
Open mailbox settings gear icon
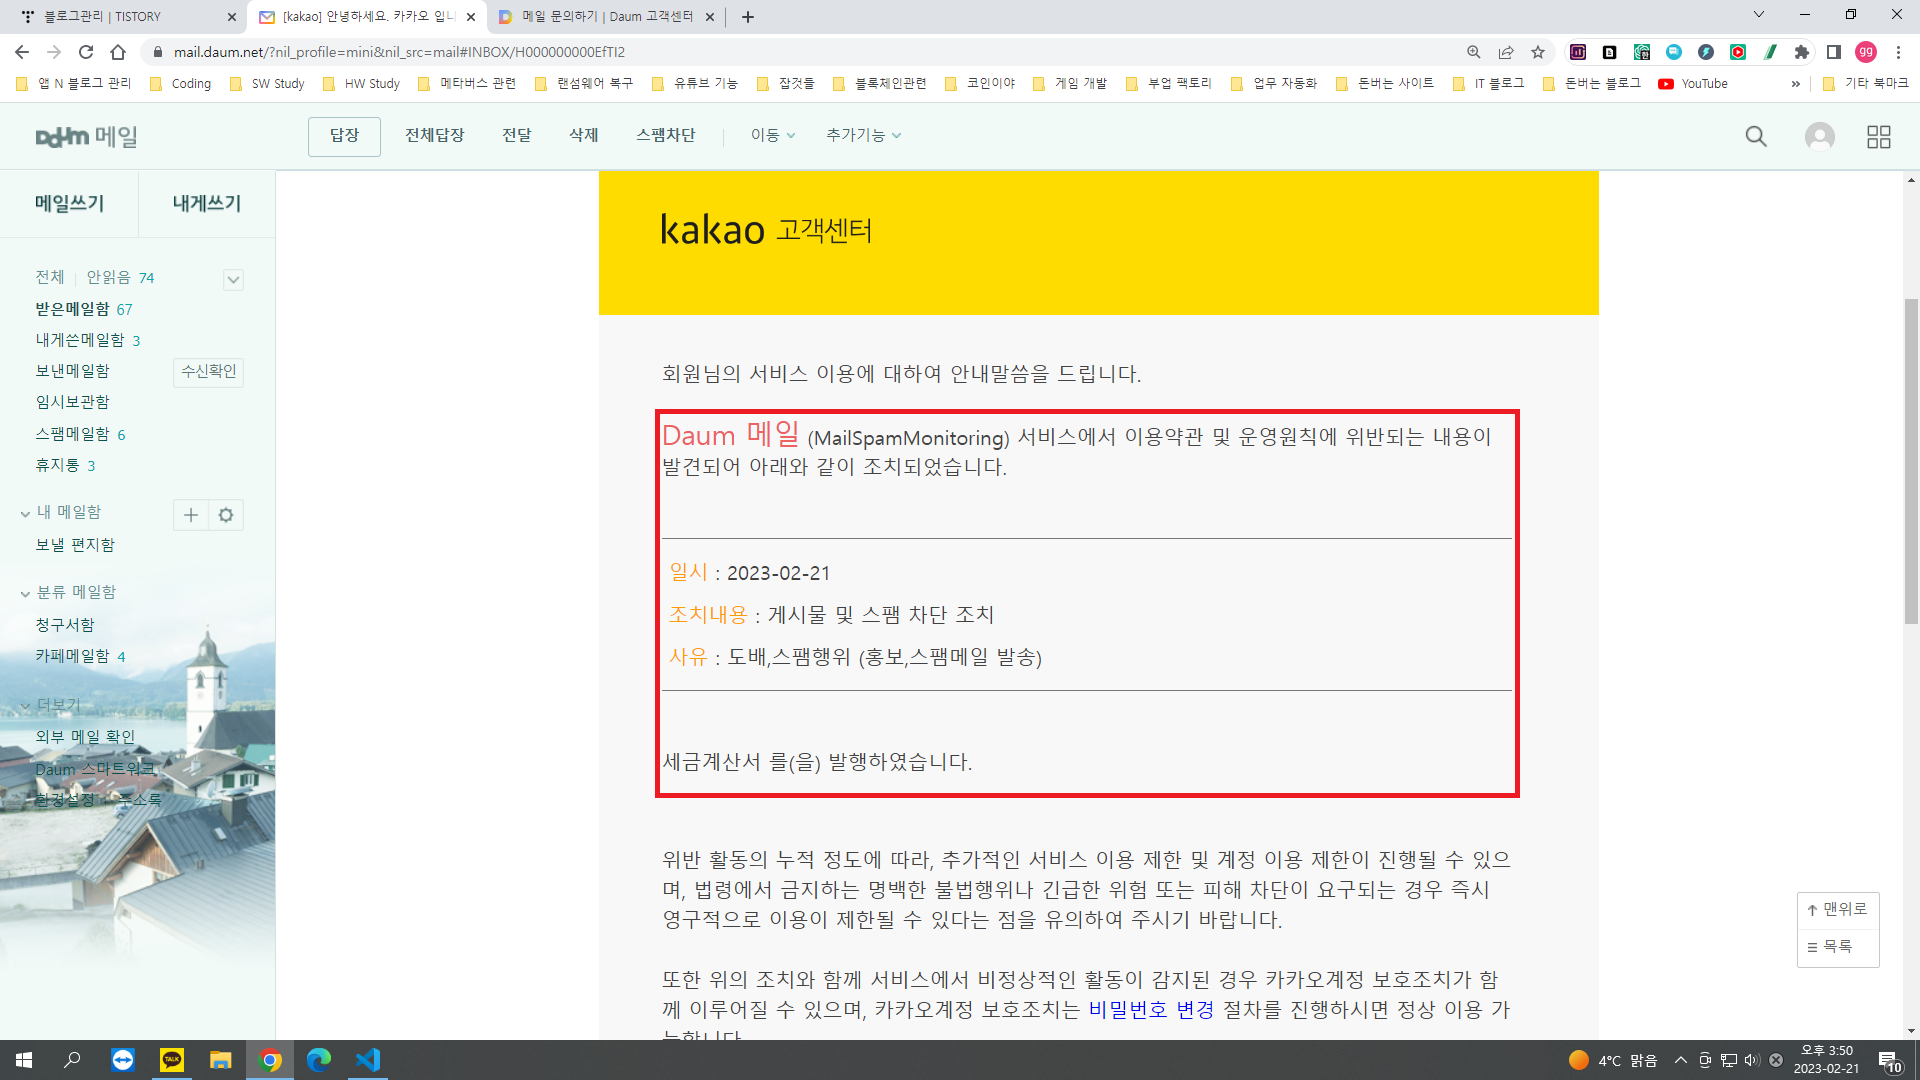(x=226, y=515)
